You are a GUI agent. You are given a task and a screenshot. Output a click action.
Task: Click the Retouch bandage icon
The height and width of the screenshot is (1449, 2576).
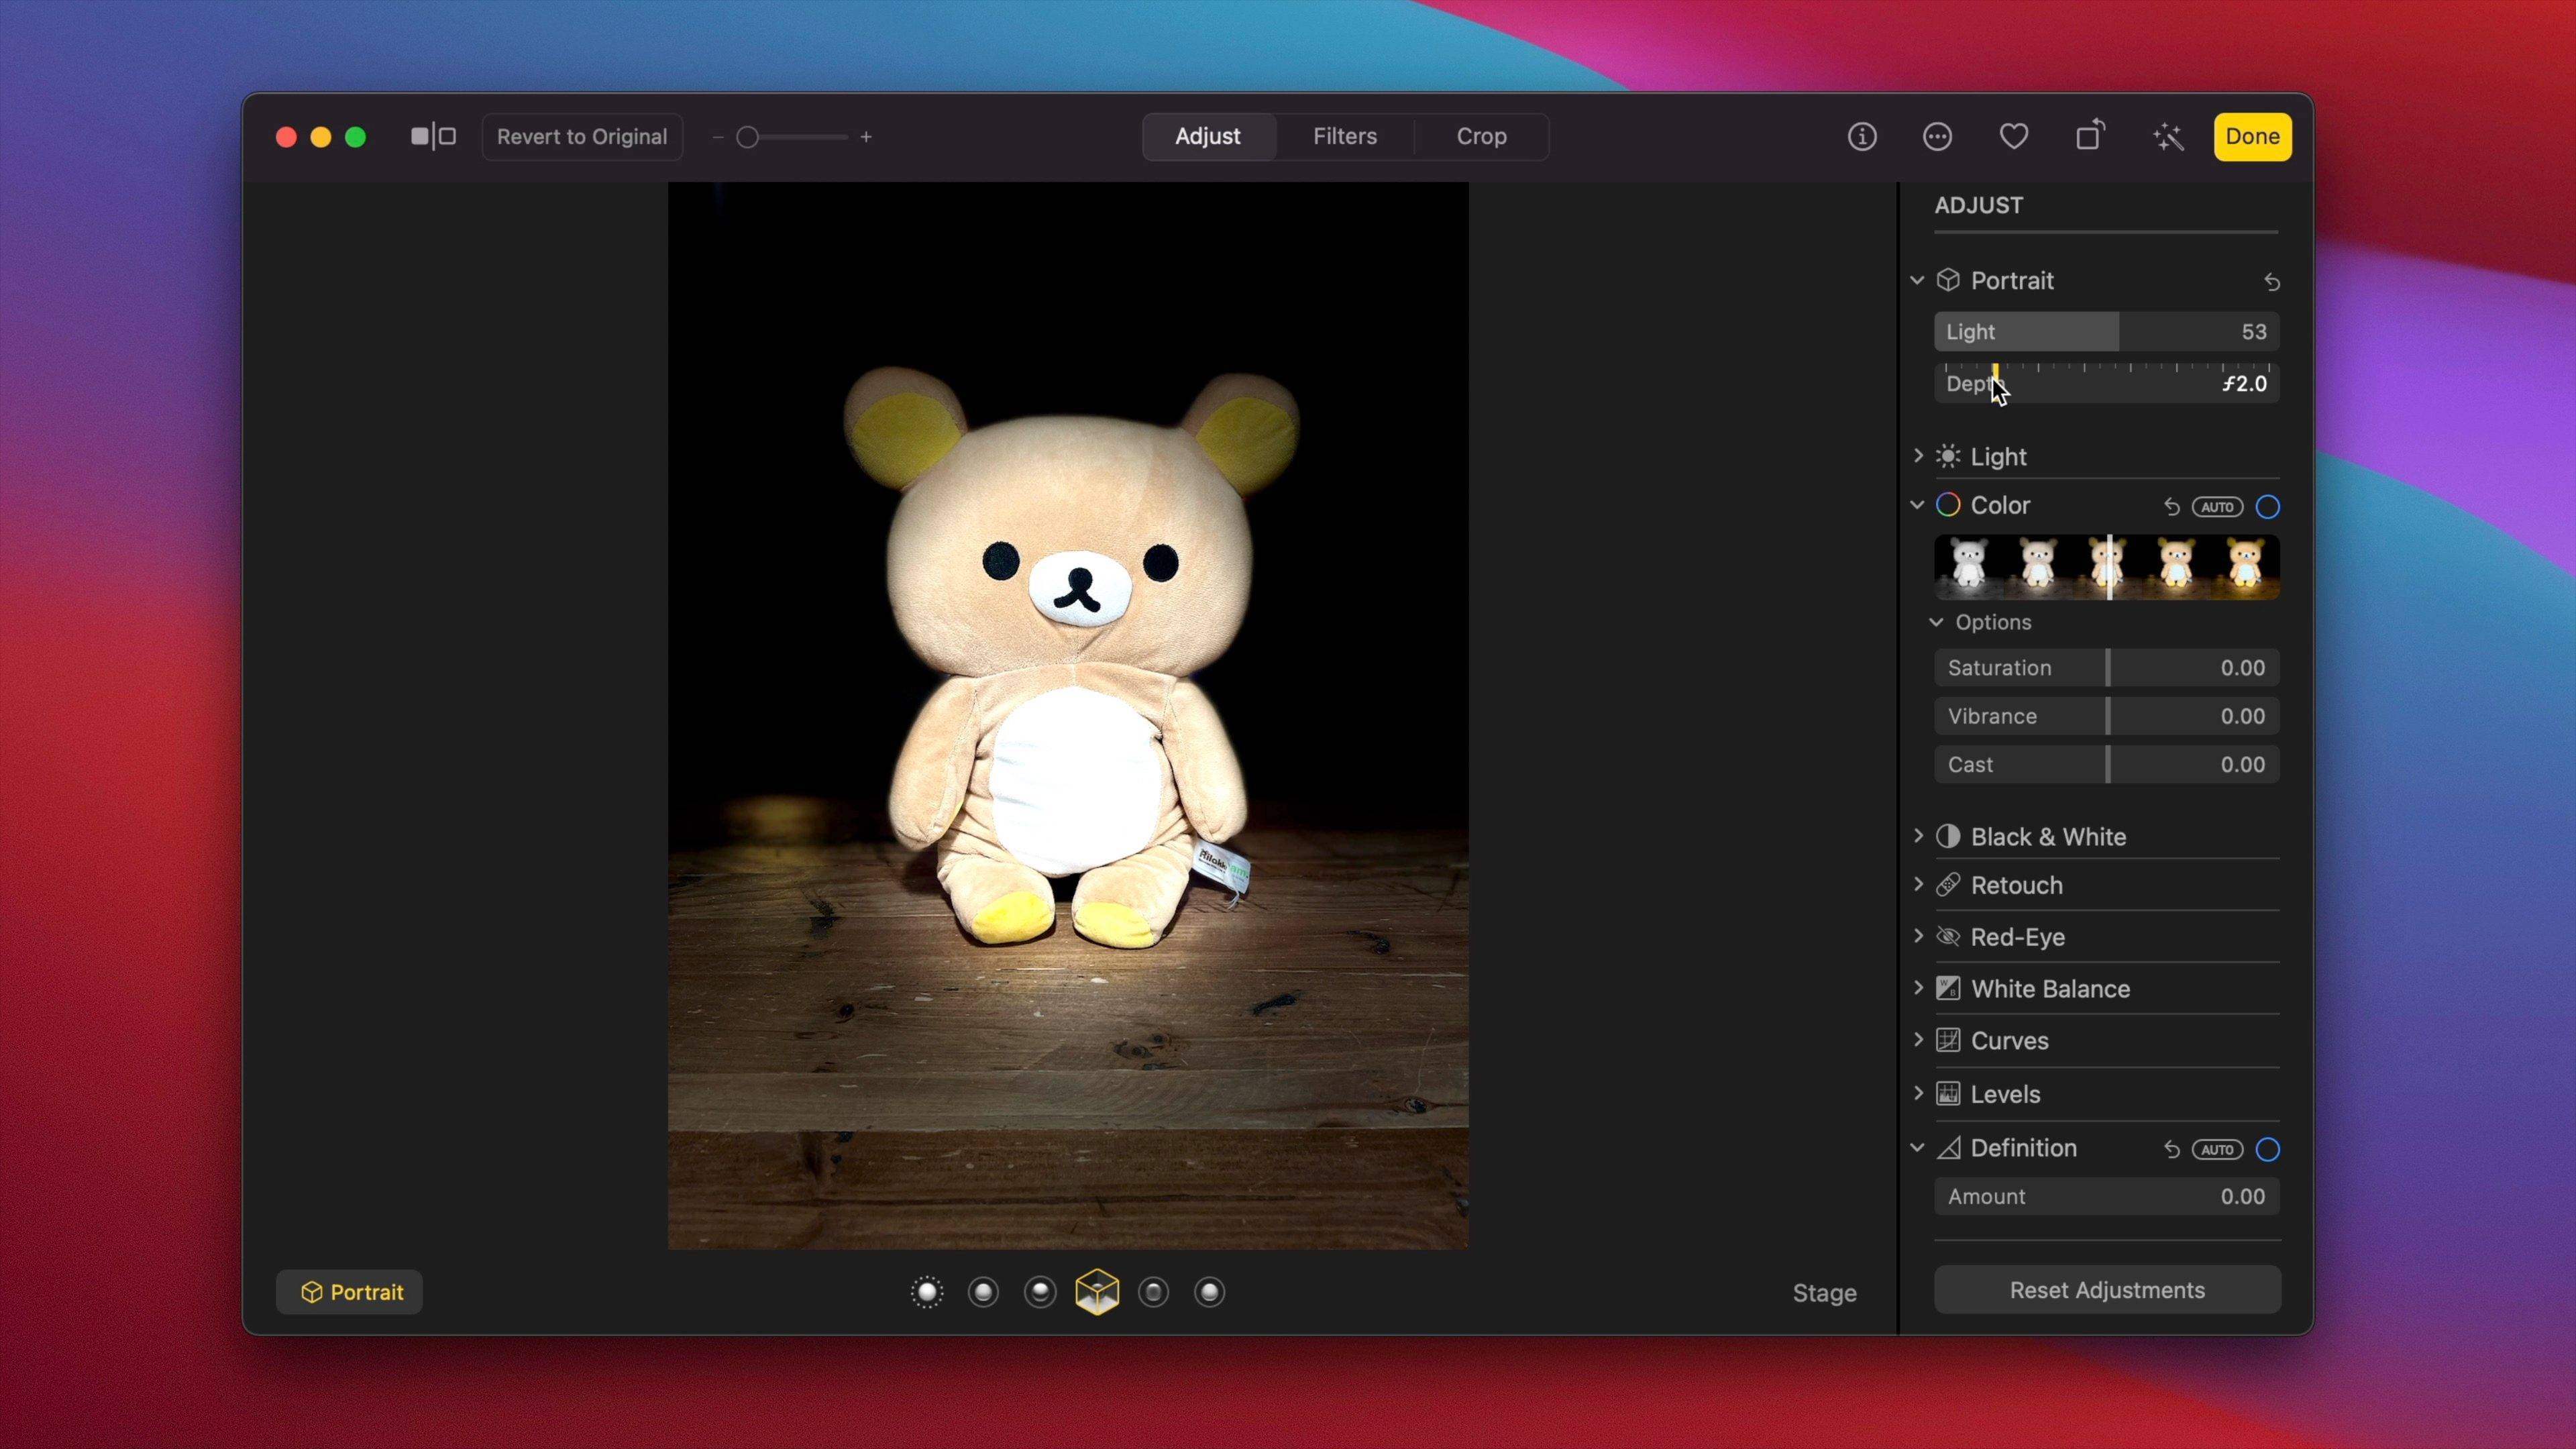click(x=1948, y=885)
